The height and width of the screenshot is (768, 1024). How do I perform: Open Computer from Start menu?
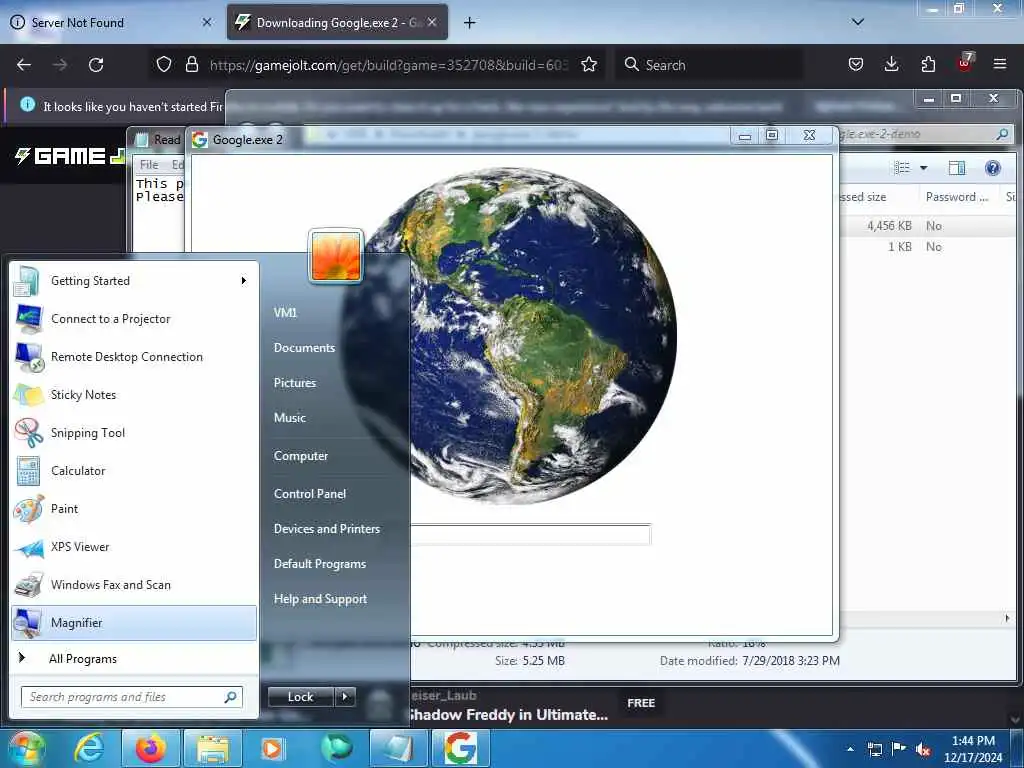pos(300,456)
